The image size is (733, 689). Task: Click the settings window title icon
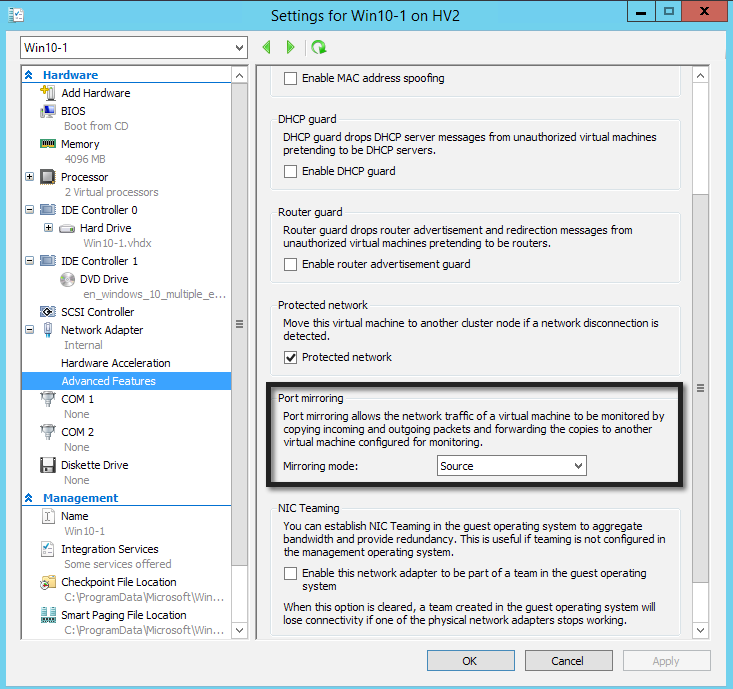coord(16,15)
